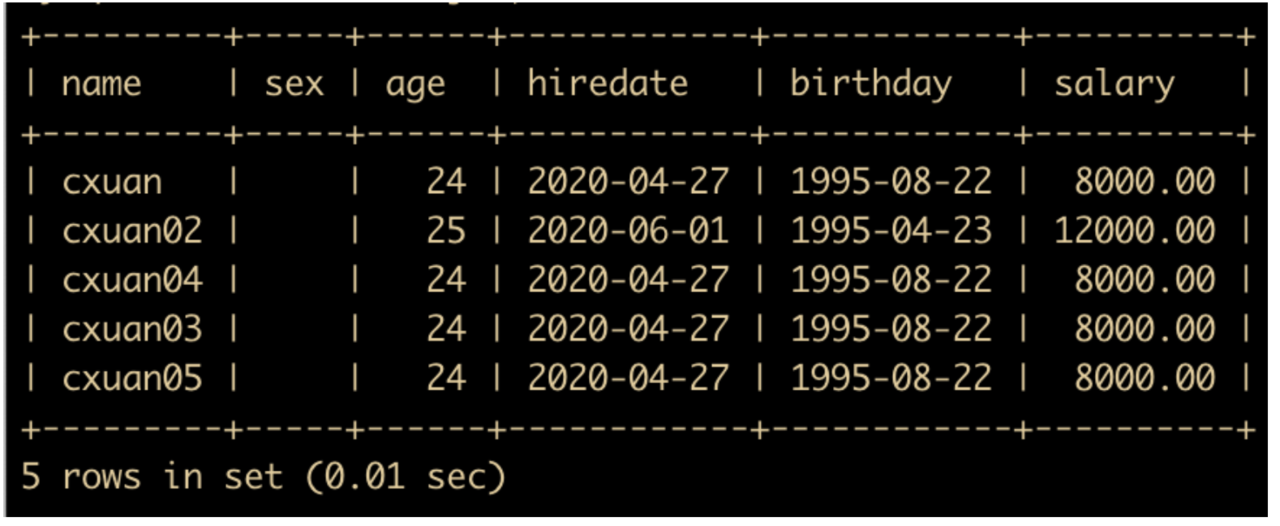This screenshot has height=526, width=1280.
Task: Click the birthday column header
Action: pyautogui.click(x=871, y=84)
